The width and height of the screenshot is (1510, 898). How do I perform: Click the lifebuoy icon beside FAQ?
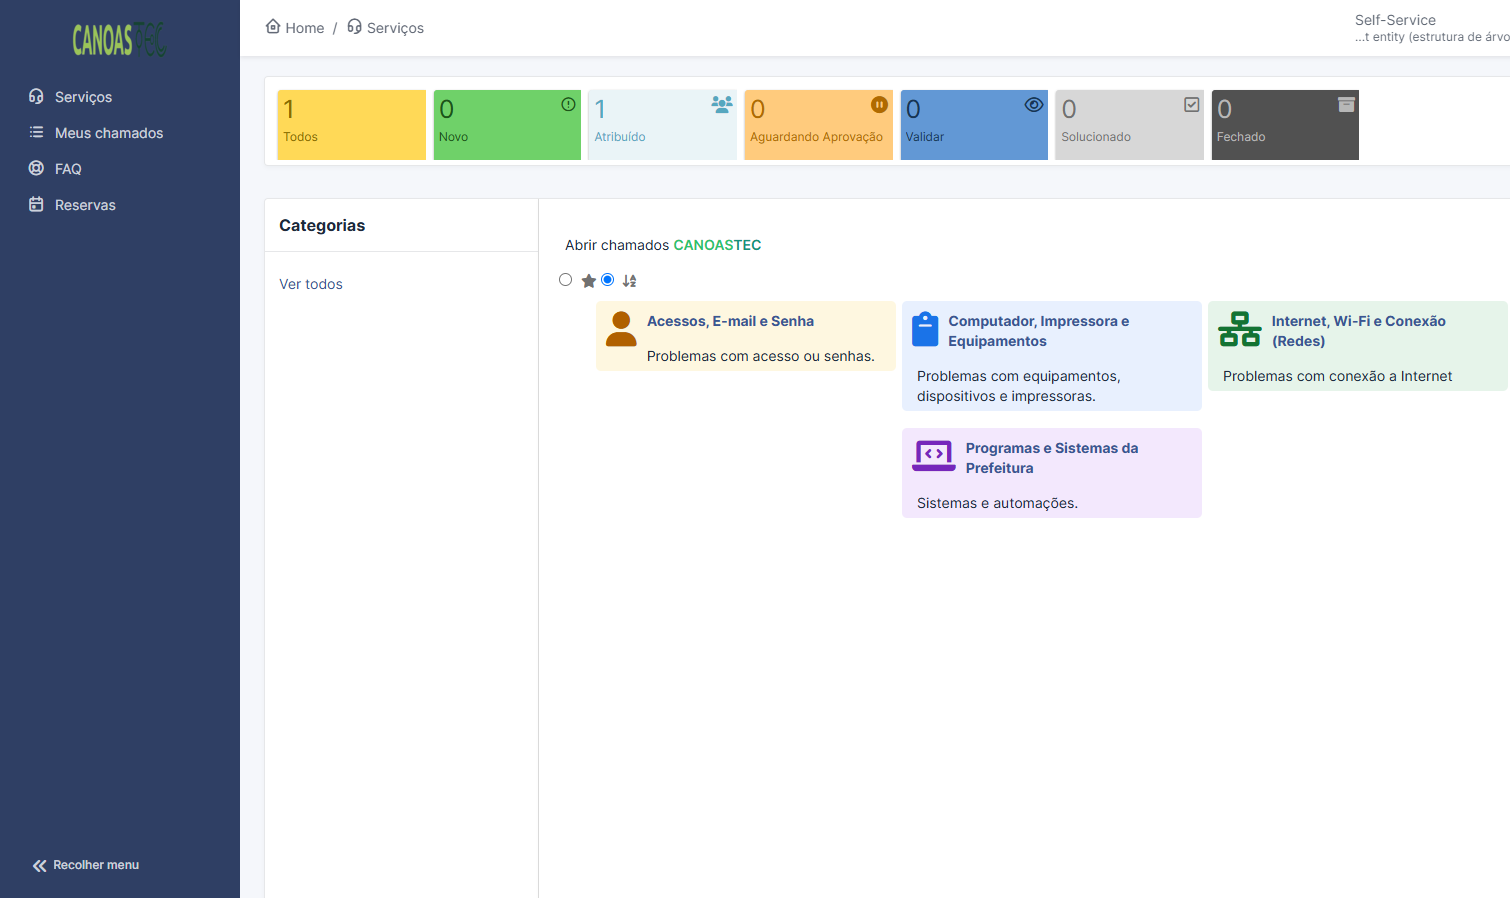click(36, 168)
